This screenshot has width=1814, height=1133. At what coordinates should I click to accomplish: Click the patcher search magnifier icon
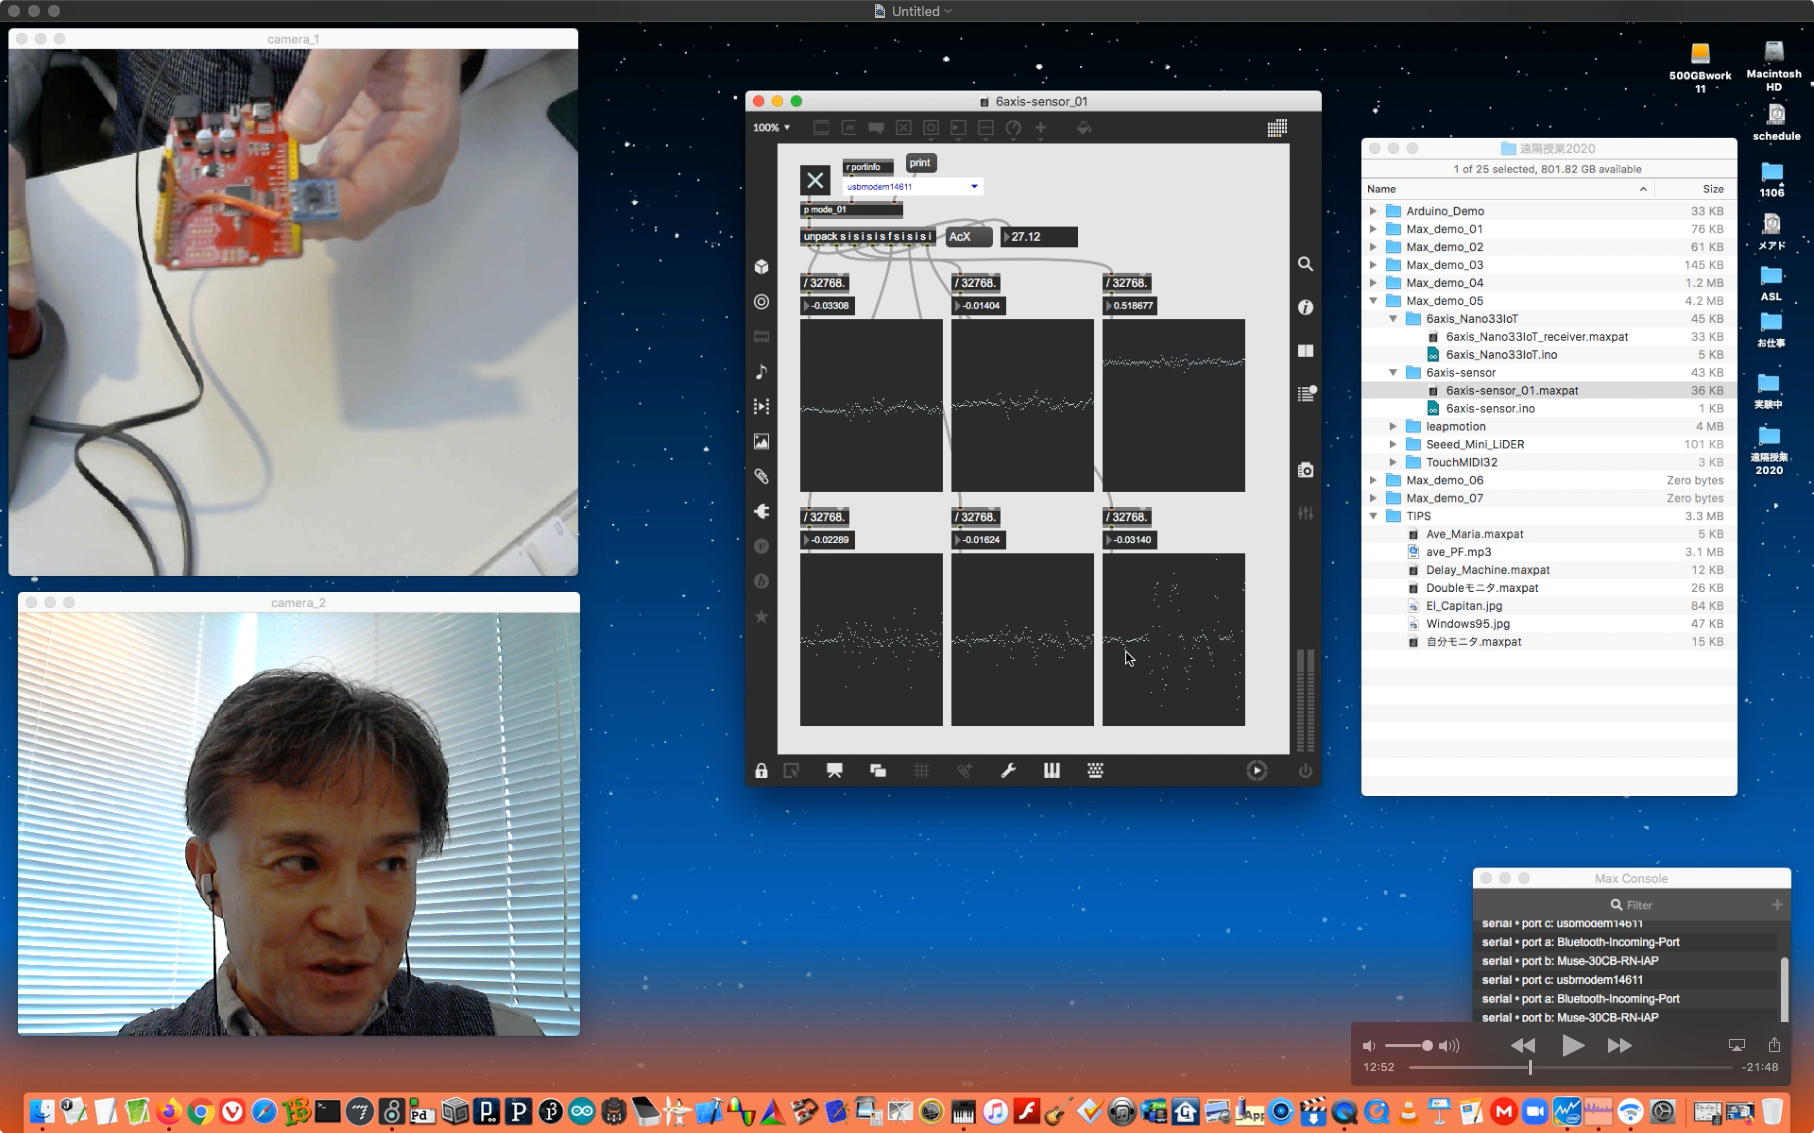tap(1305, 264)
